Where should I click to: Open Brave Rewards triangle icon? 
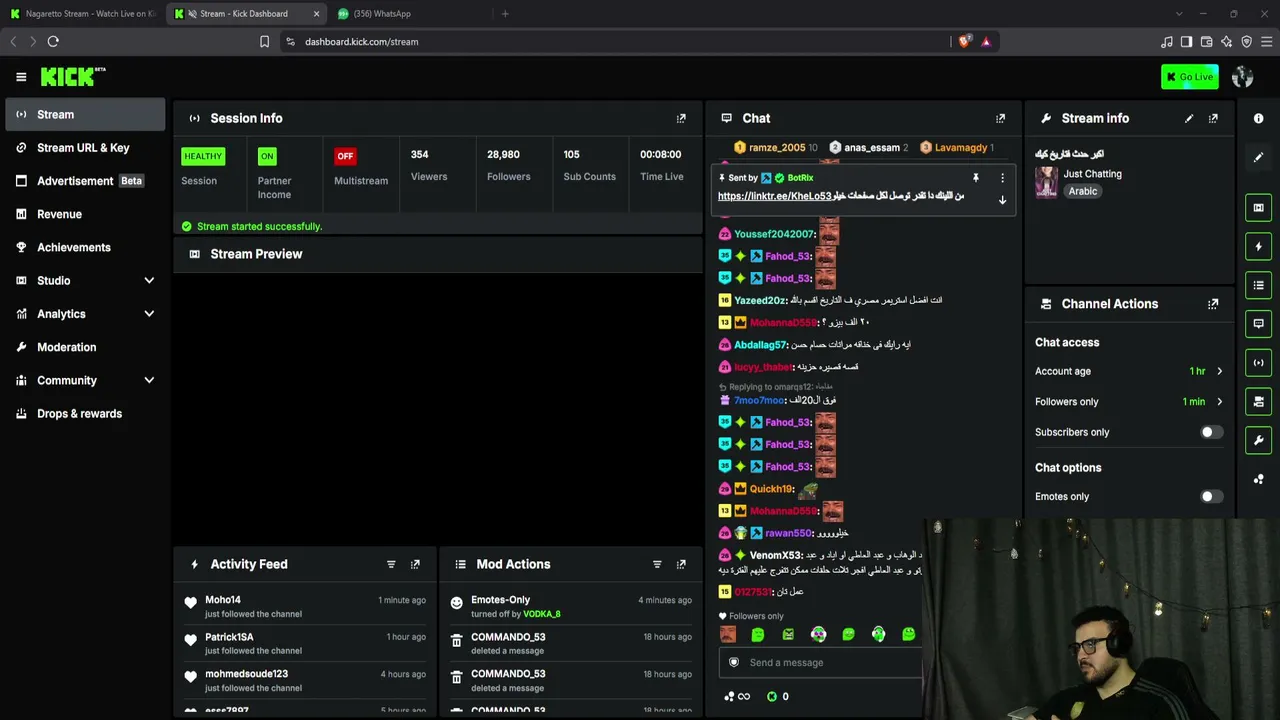tap(986, 41)
